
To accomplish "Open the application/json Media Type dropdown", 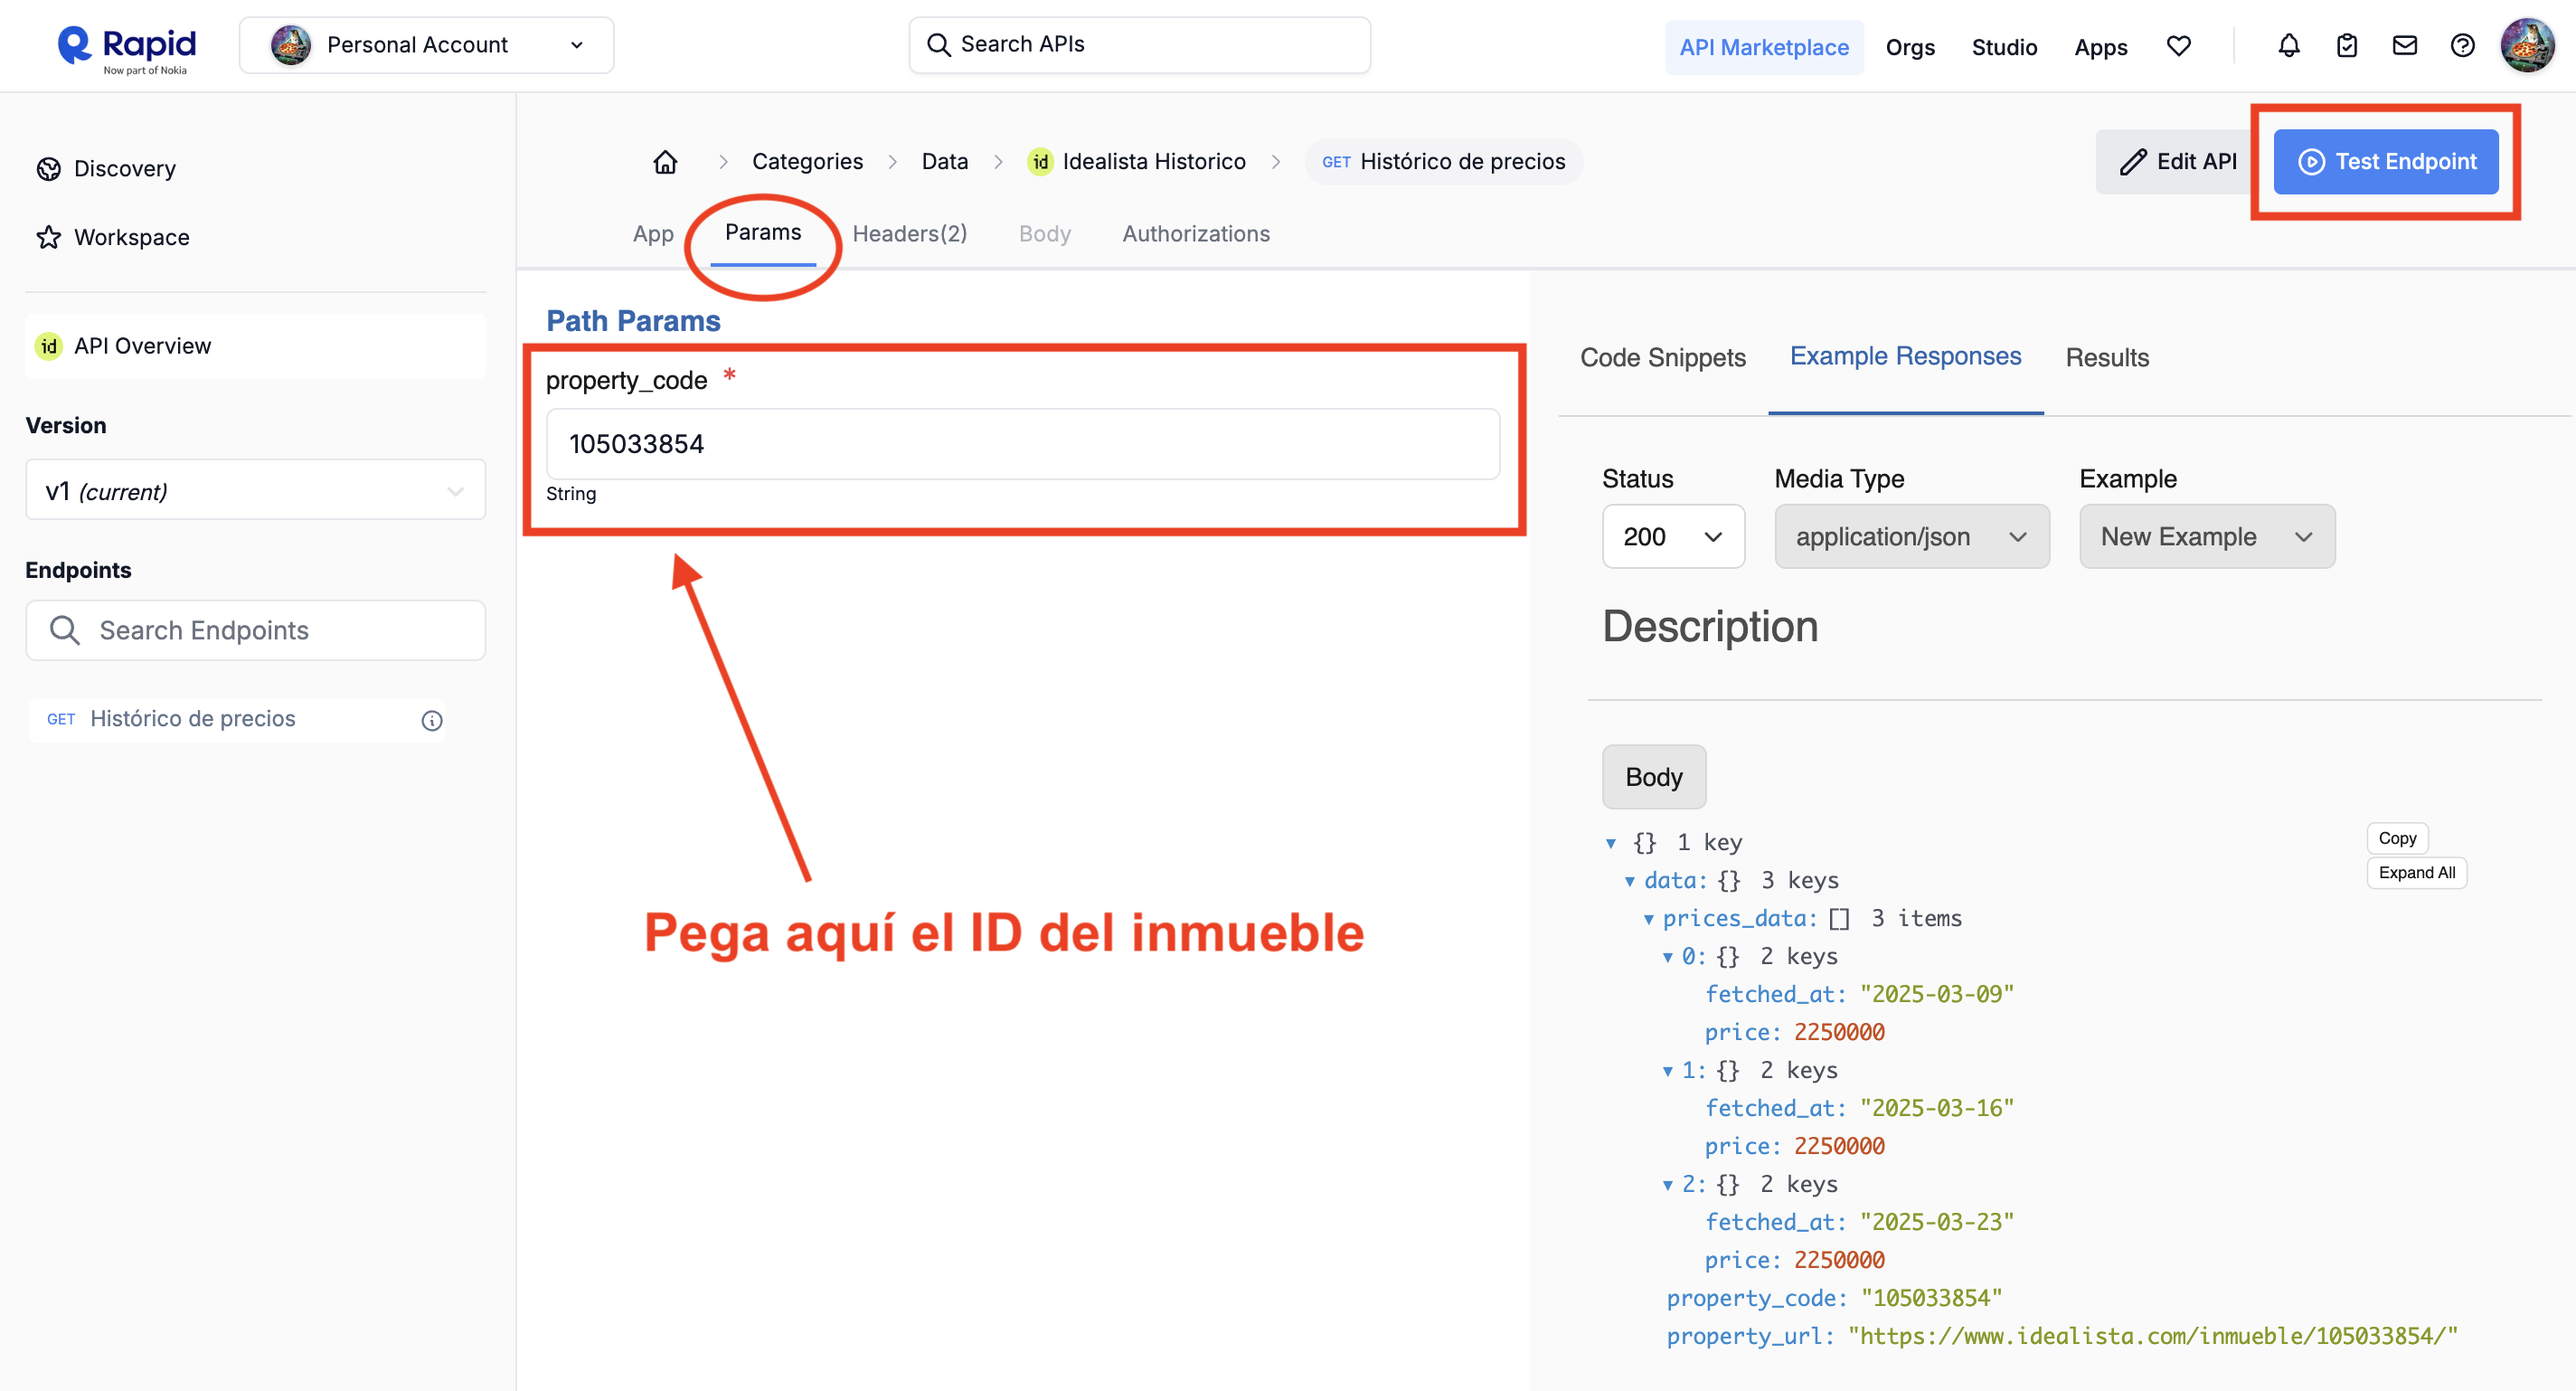I will 1911,537.
